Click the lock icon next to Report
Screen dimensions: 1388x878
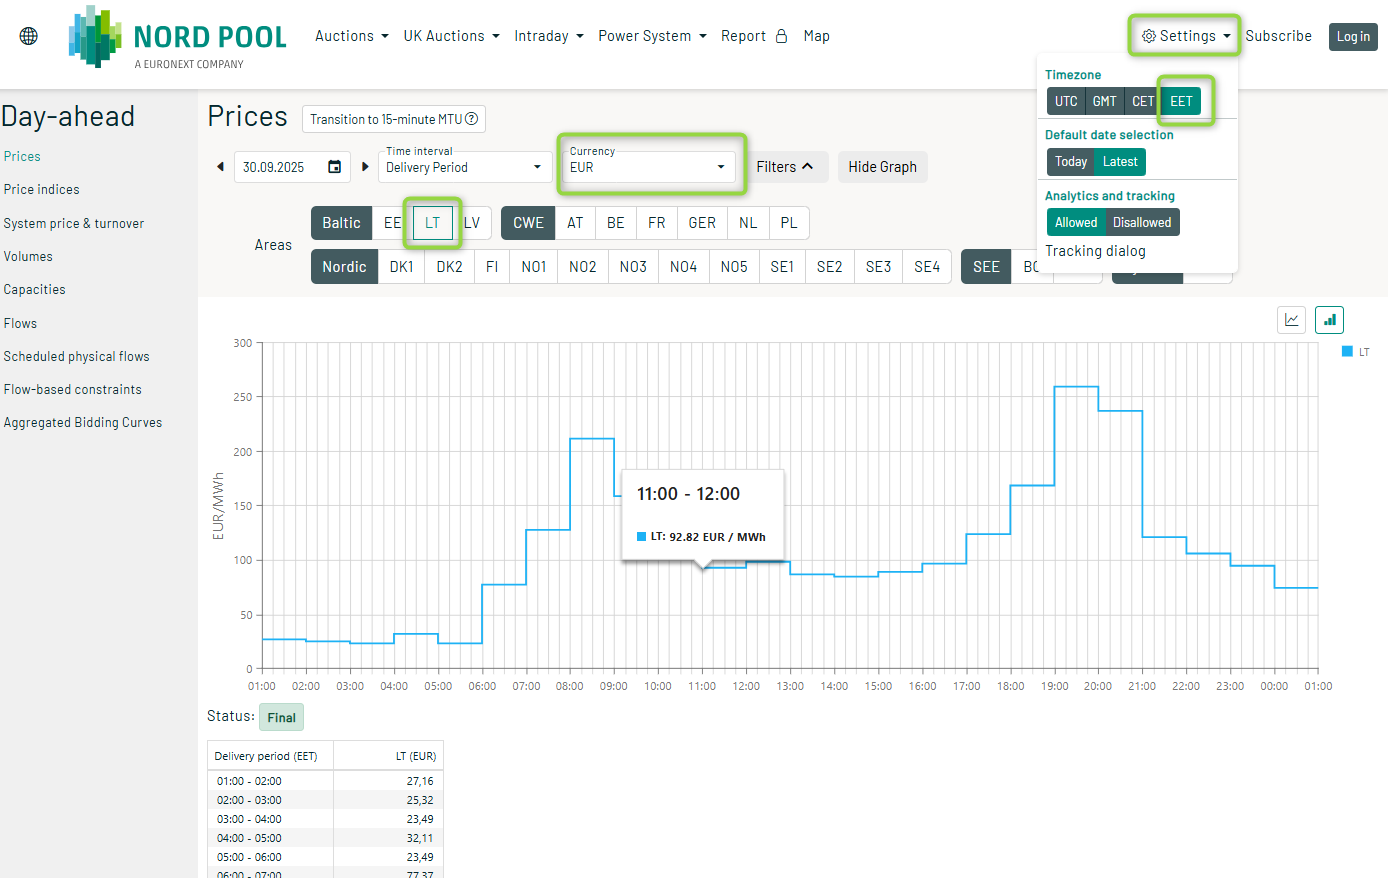(781, 36)
